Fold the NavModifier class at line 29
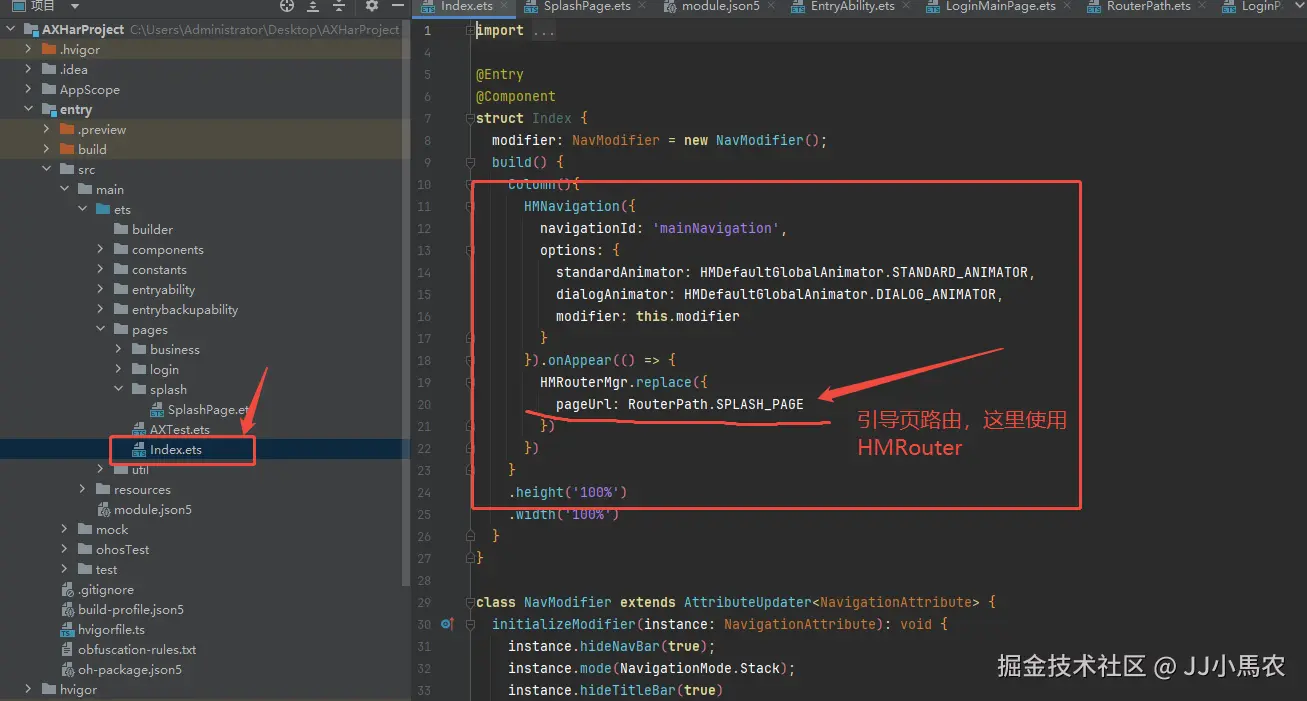 click(471, 602)
